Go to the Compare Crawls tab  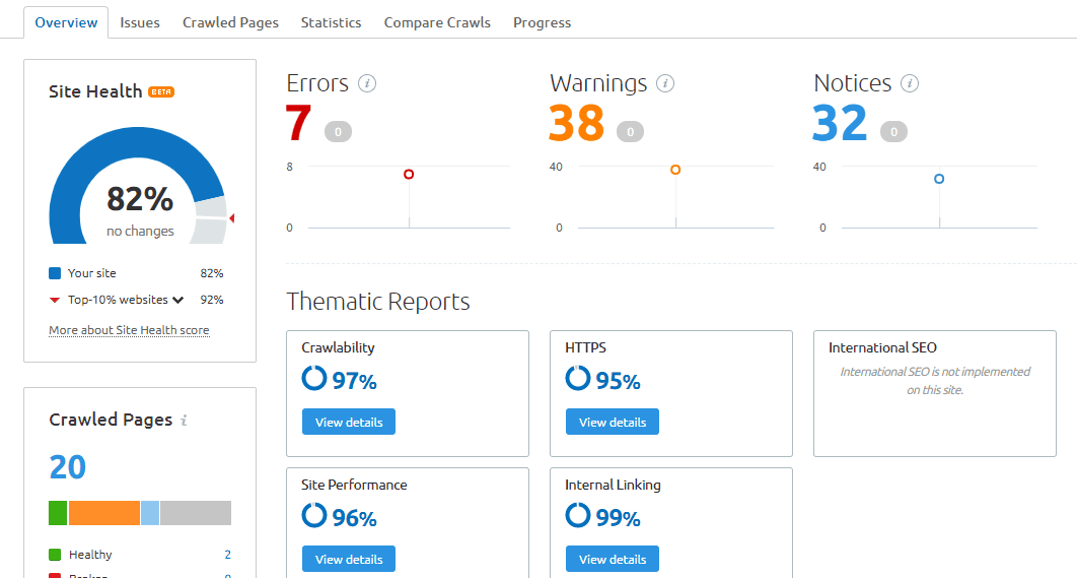click(x=438, y=23)
